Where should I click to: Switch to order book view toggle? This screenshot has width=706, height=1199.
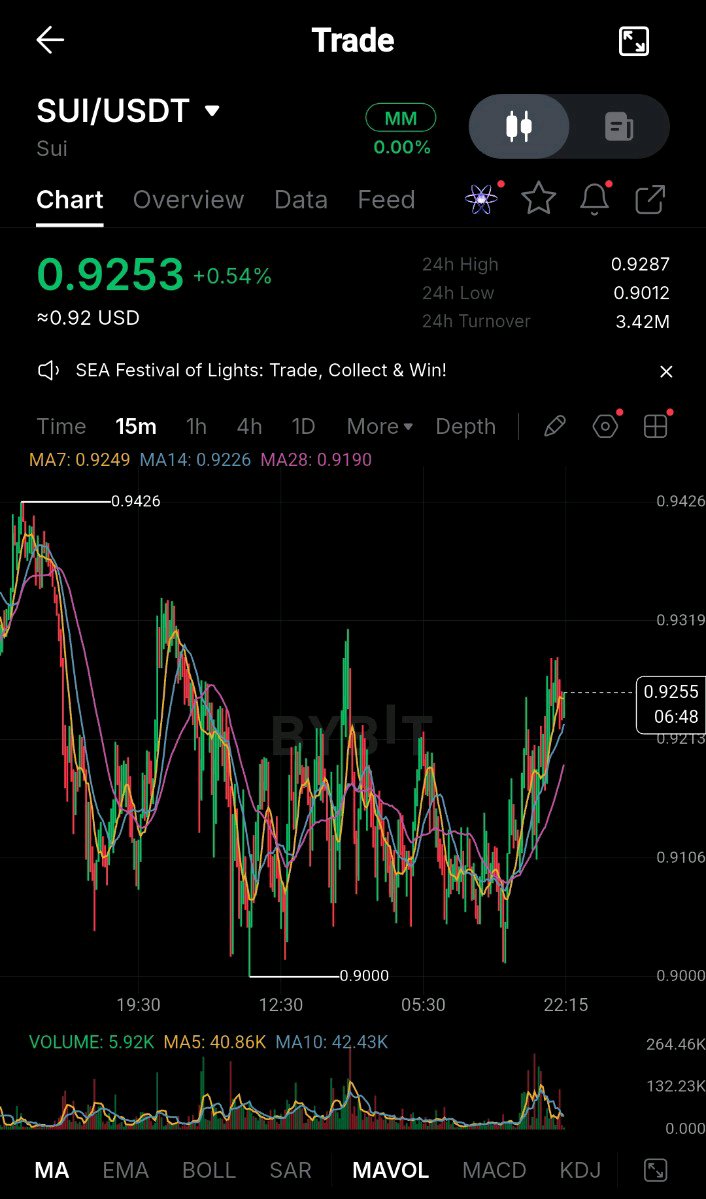pyautogui.click(x=619, y=126)
